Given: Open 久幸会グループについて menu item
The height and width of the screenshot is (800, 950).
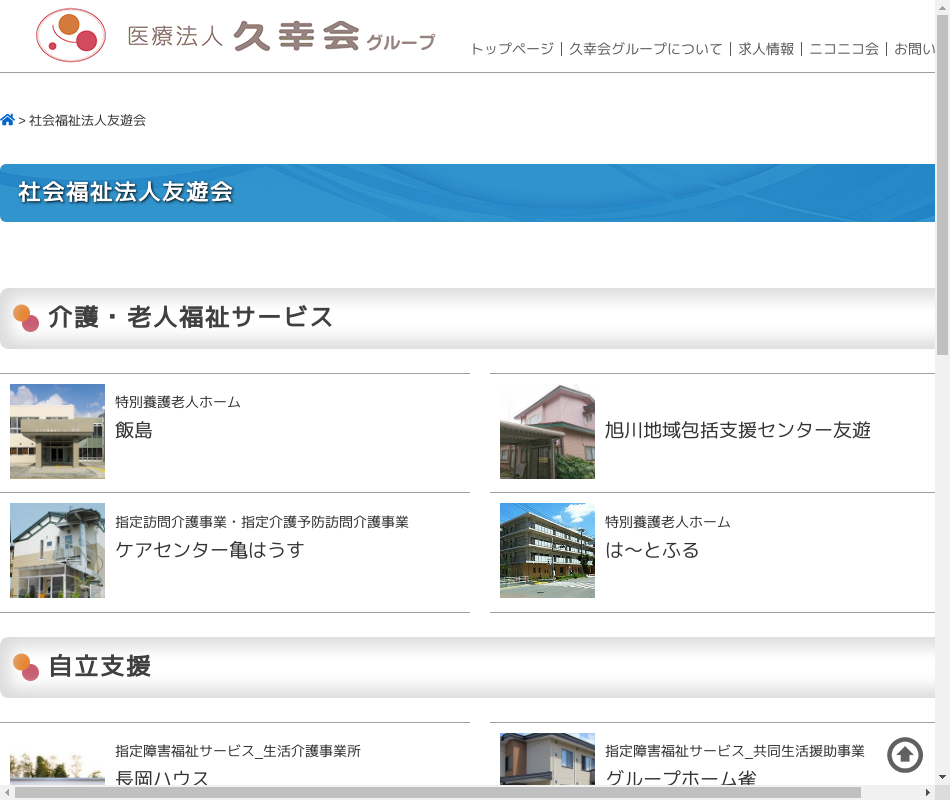Looking at the screenshot, I should [x=645, y=49].
